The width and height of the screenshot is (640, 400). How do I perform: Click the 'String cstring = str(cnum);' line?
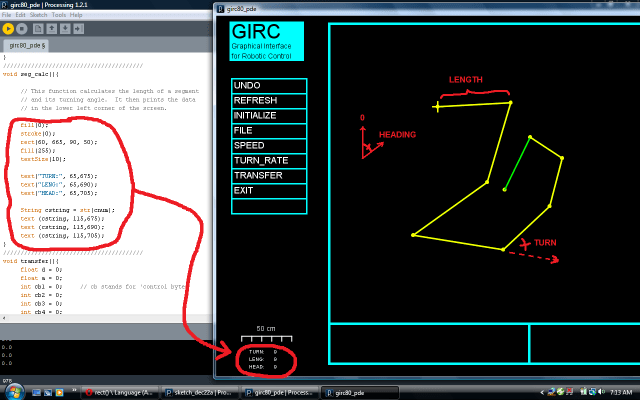tap(68, 210)
